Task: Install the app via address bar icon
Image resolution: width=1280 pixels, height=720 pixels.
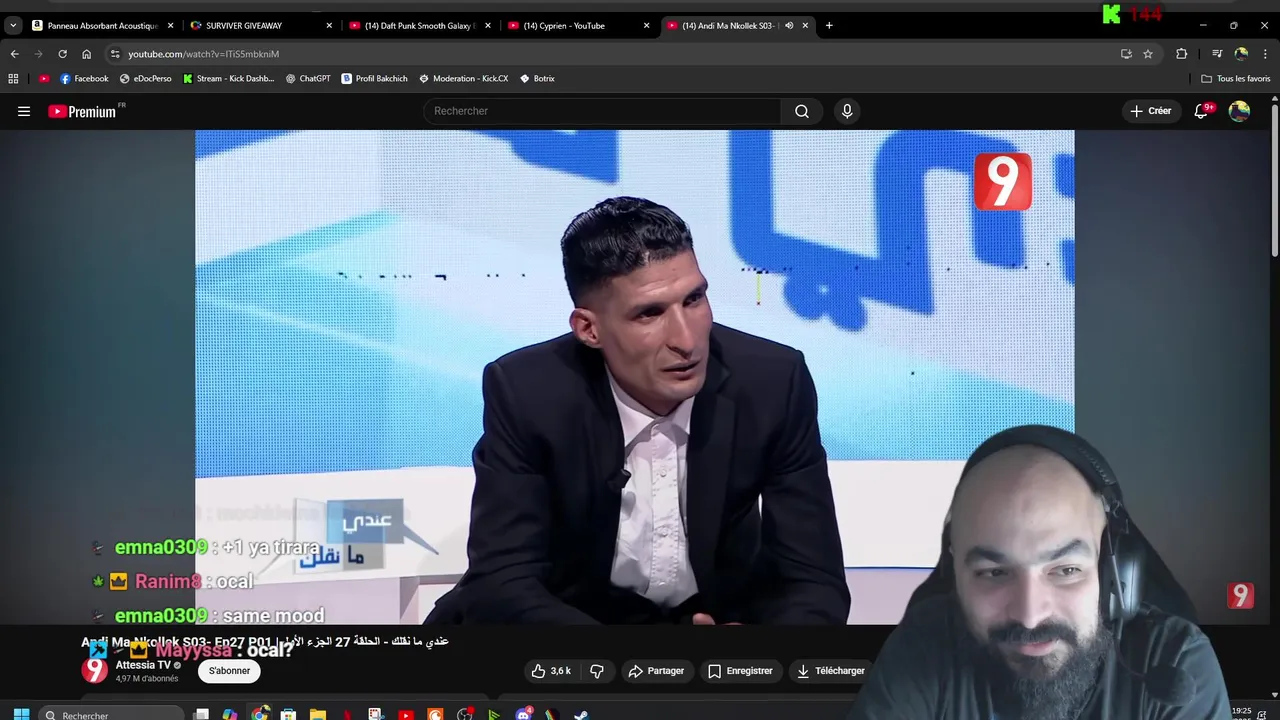Action: [1126, 54]
